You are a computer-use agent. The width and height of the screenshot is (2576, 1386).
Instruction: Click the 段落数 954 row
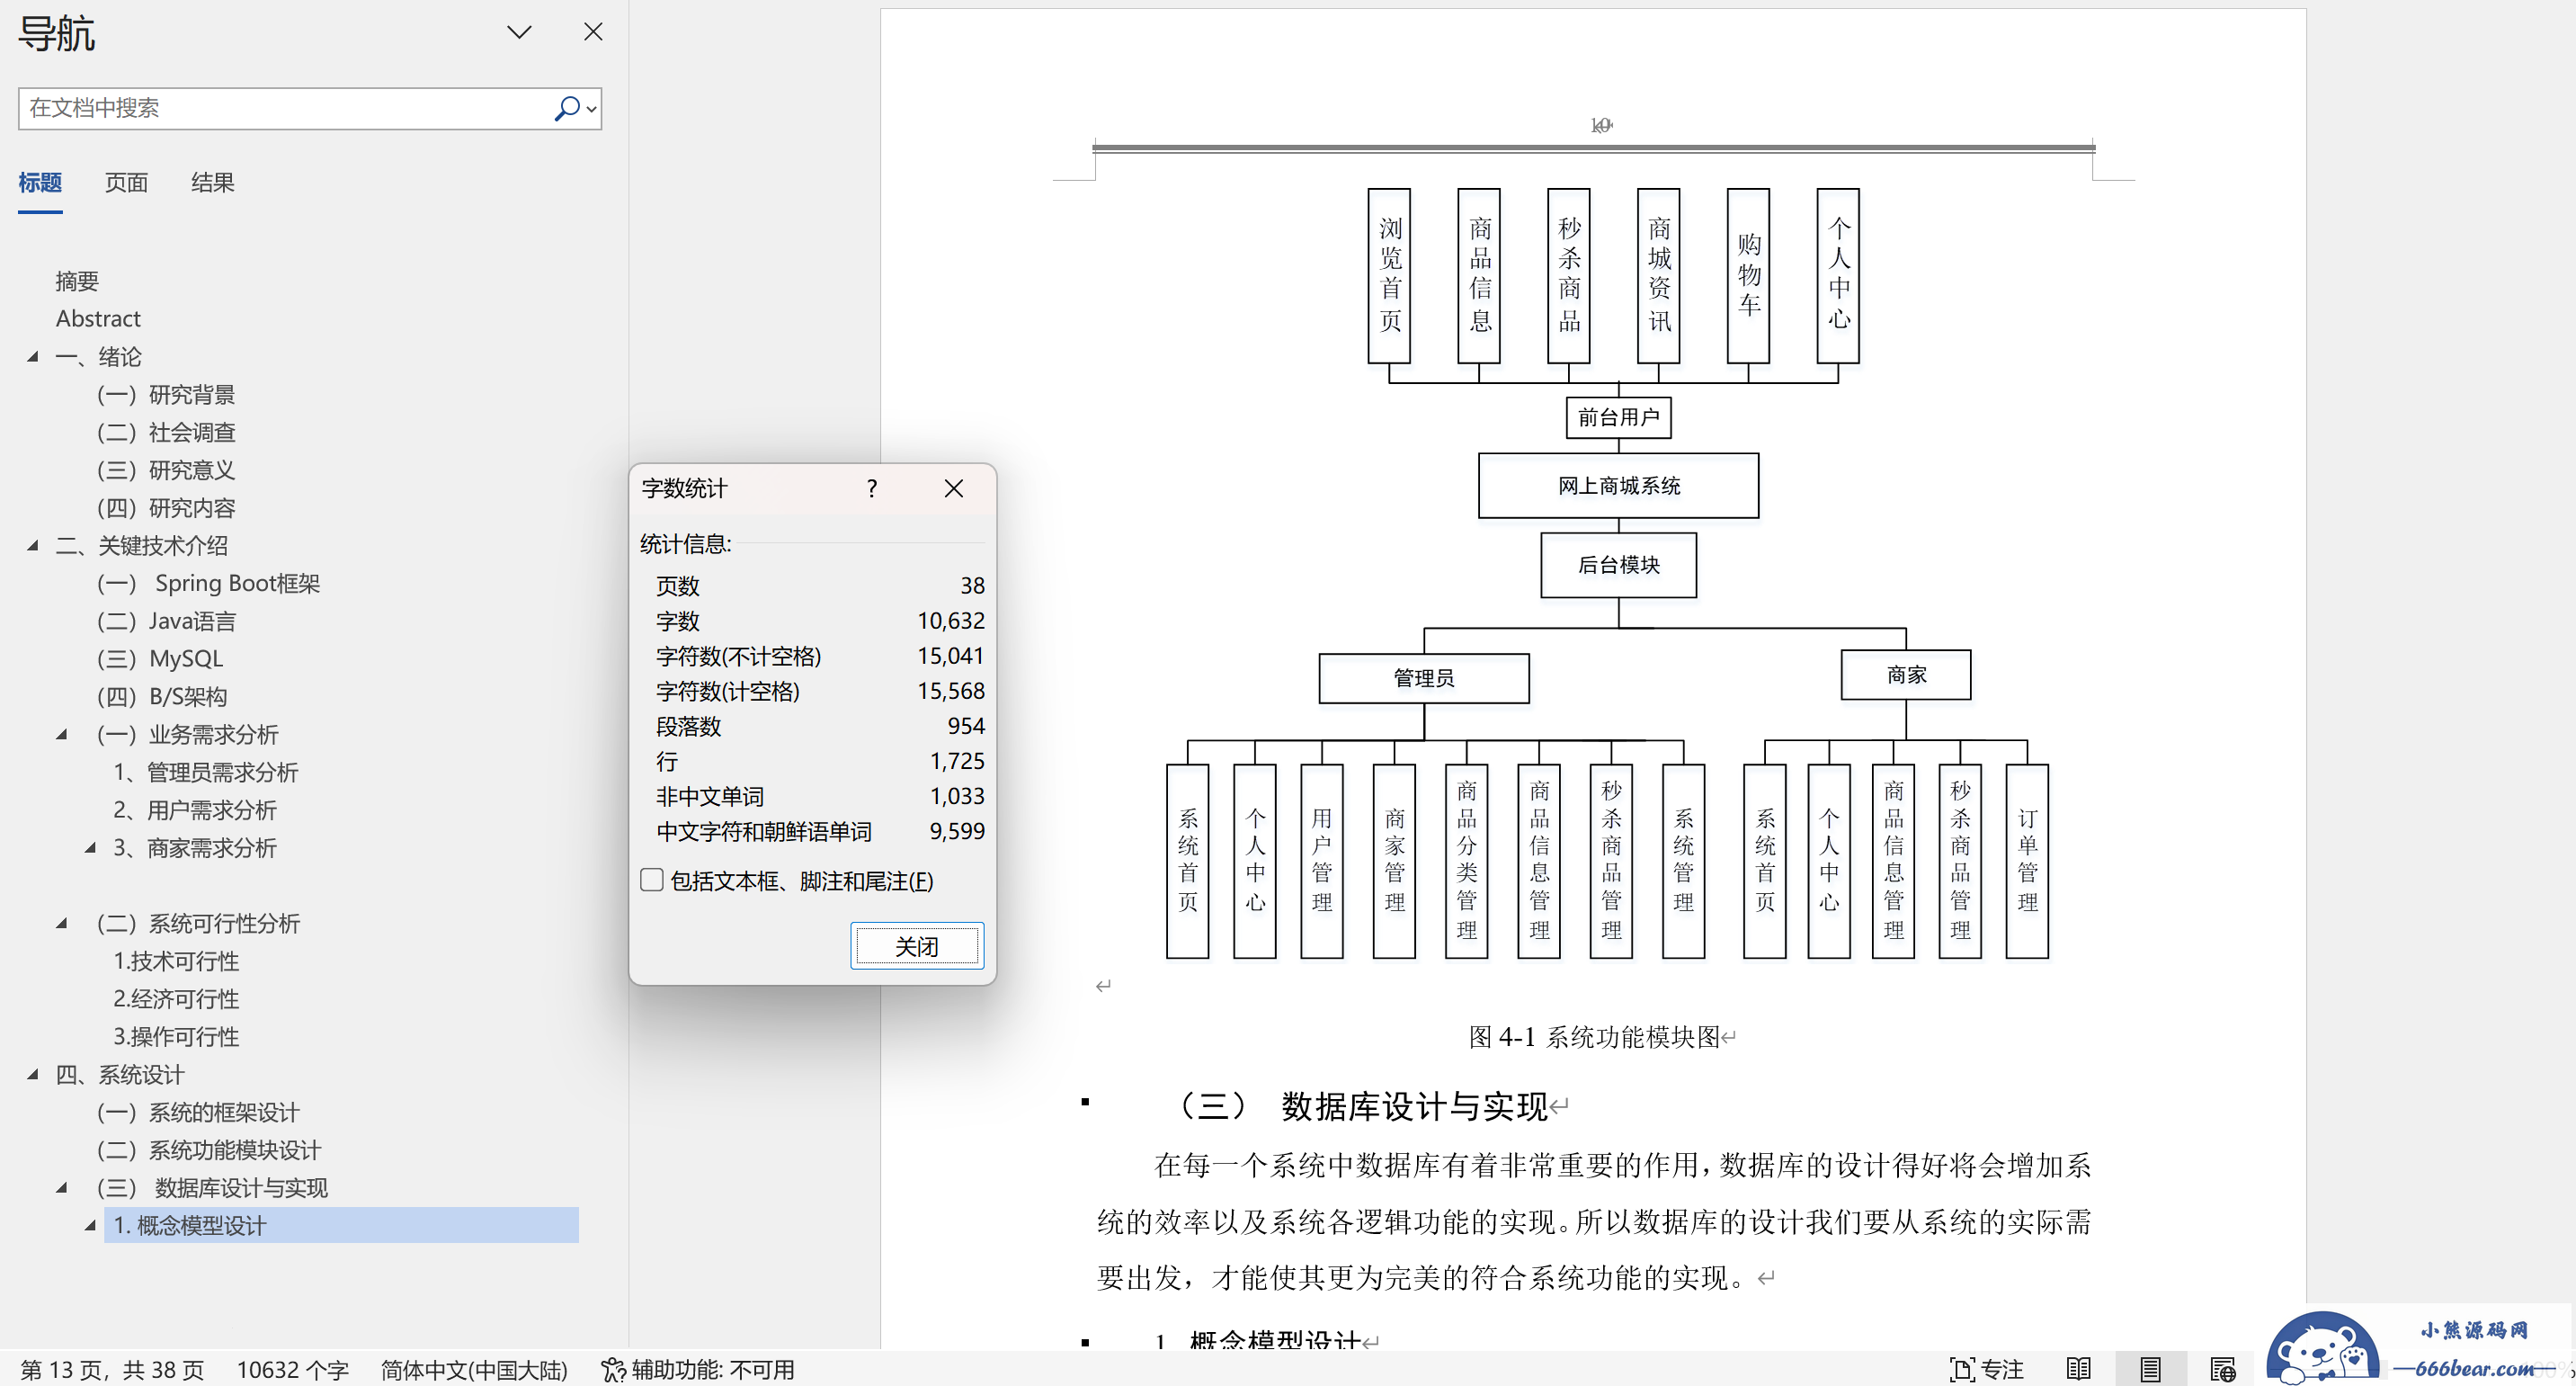tap(820, 726)
